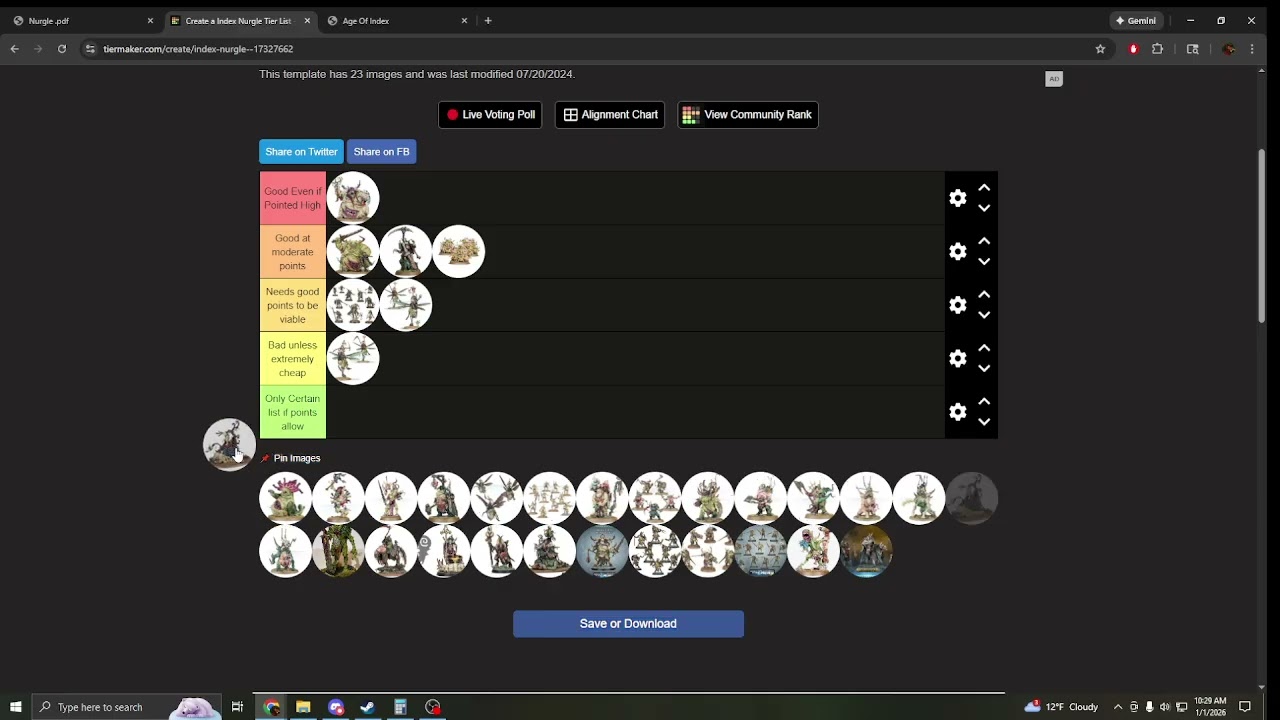1280x720 pixels.
Task: Open the weather 12°F Cloudy widget
Action: point(1061,707)
